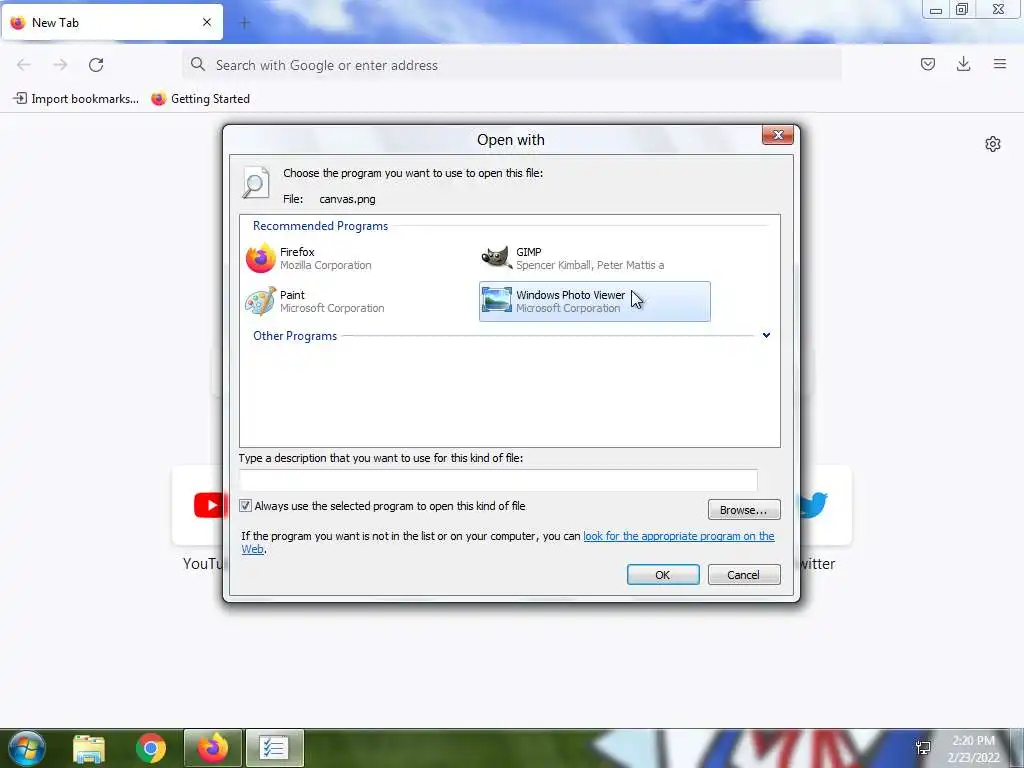The height and width of the screenshot is (768, 1024).
Task: Open the Firefox hamburger menu
Action: pyautogui.click(x=999, y=64)
